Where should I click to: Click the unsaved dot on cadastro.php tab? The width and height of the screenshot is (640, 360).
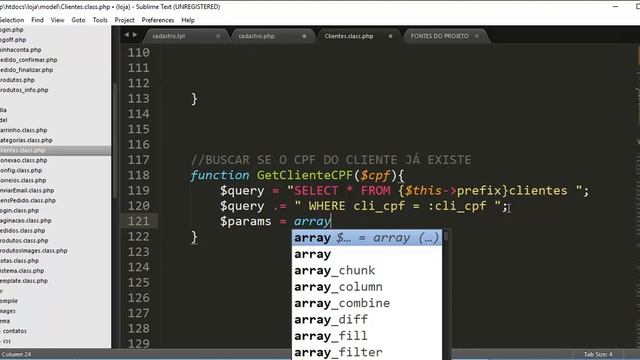click(304, 36)
